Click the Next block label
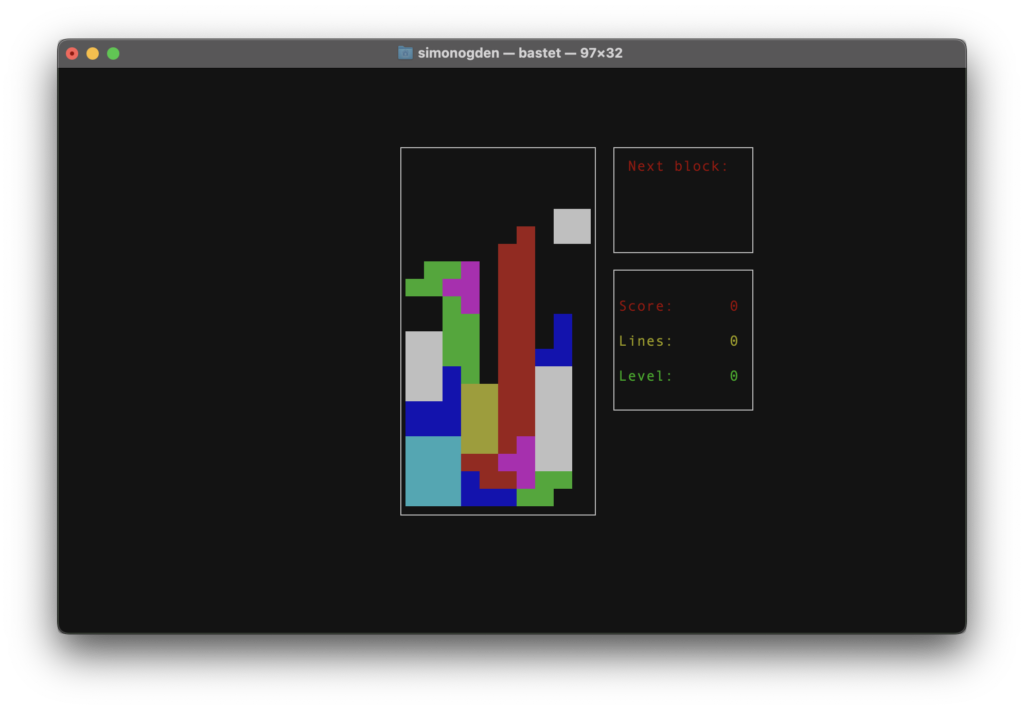1024x710 pixels. point(678,166)
